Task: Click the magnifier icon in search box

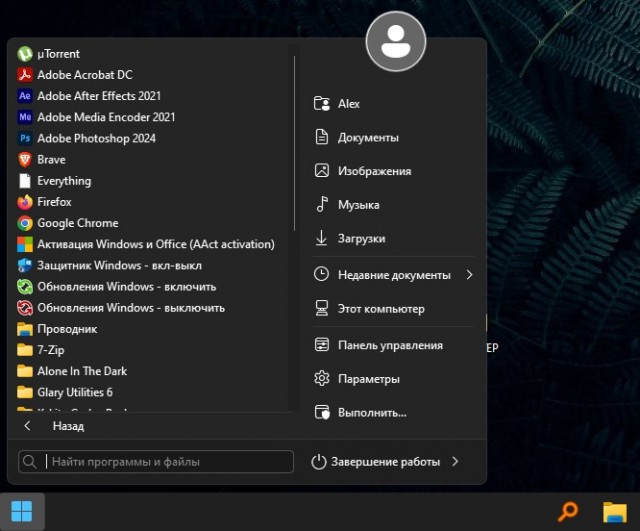Action: tap(29, 462)
